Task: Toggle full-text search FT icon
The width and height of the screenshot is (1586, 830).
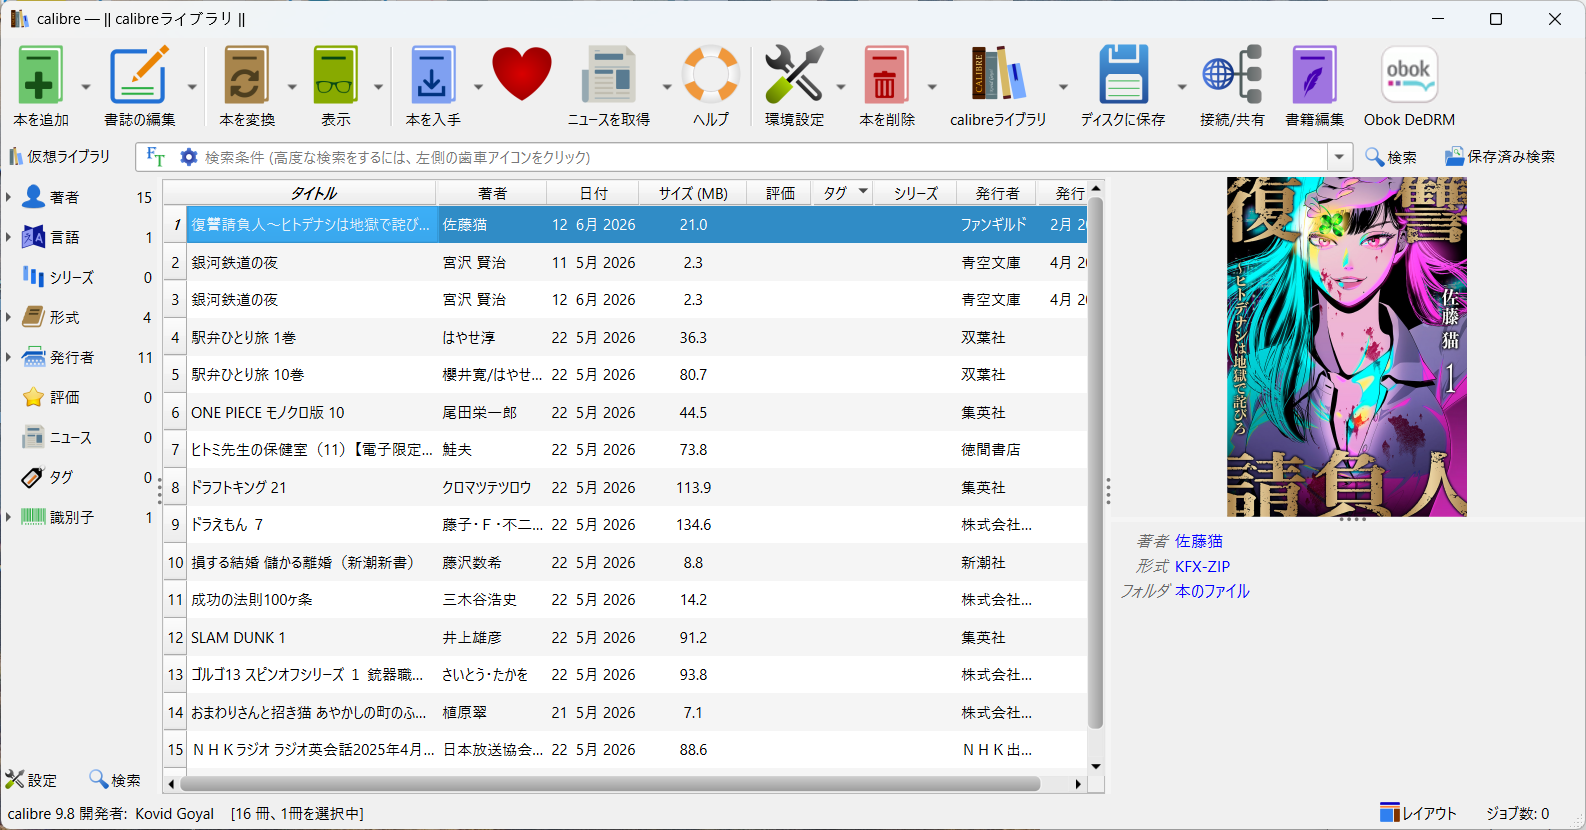Action: pyautogui.click(x=156, y=157)
